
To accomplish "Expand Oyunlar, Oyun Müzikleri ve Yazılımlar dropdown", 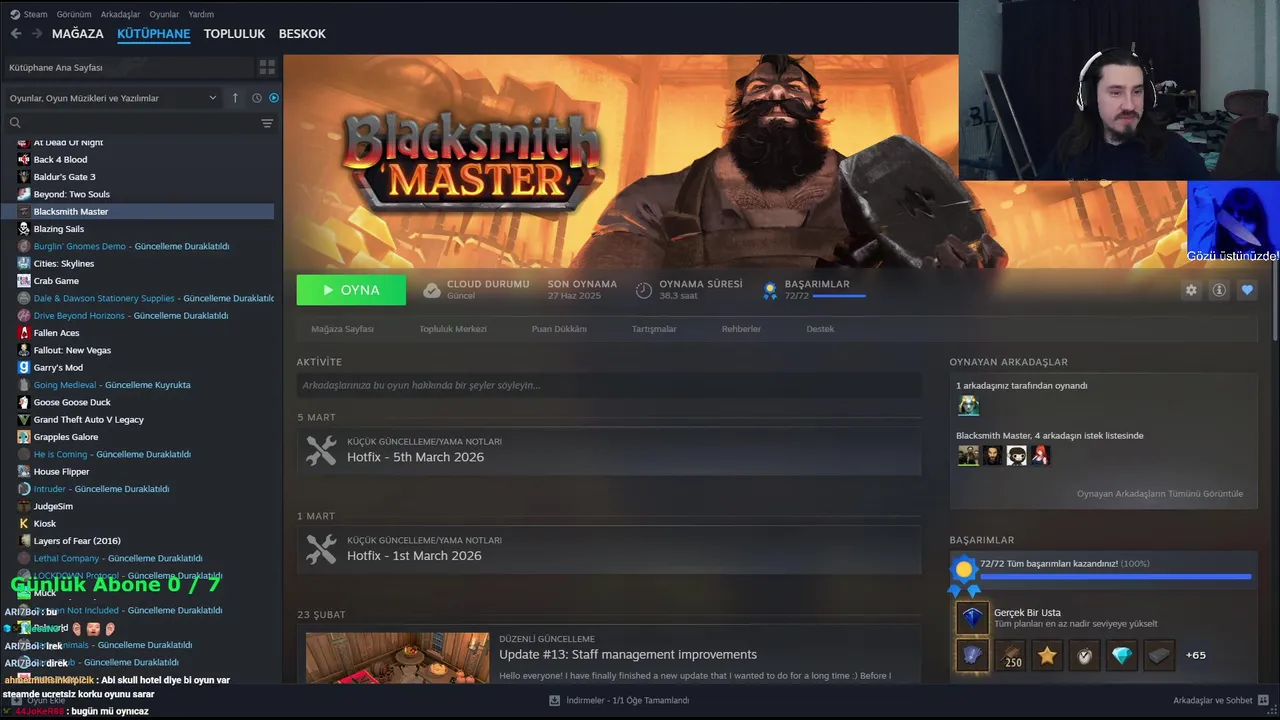I will (x=113, y=98).
